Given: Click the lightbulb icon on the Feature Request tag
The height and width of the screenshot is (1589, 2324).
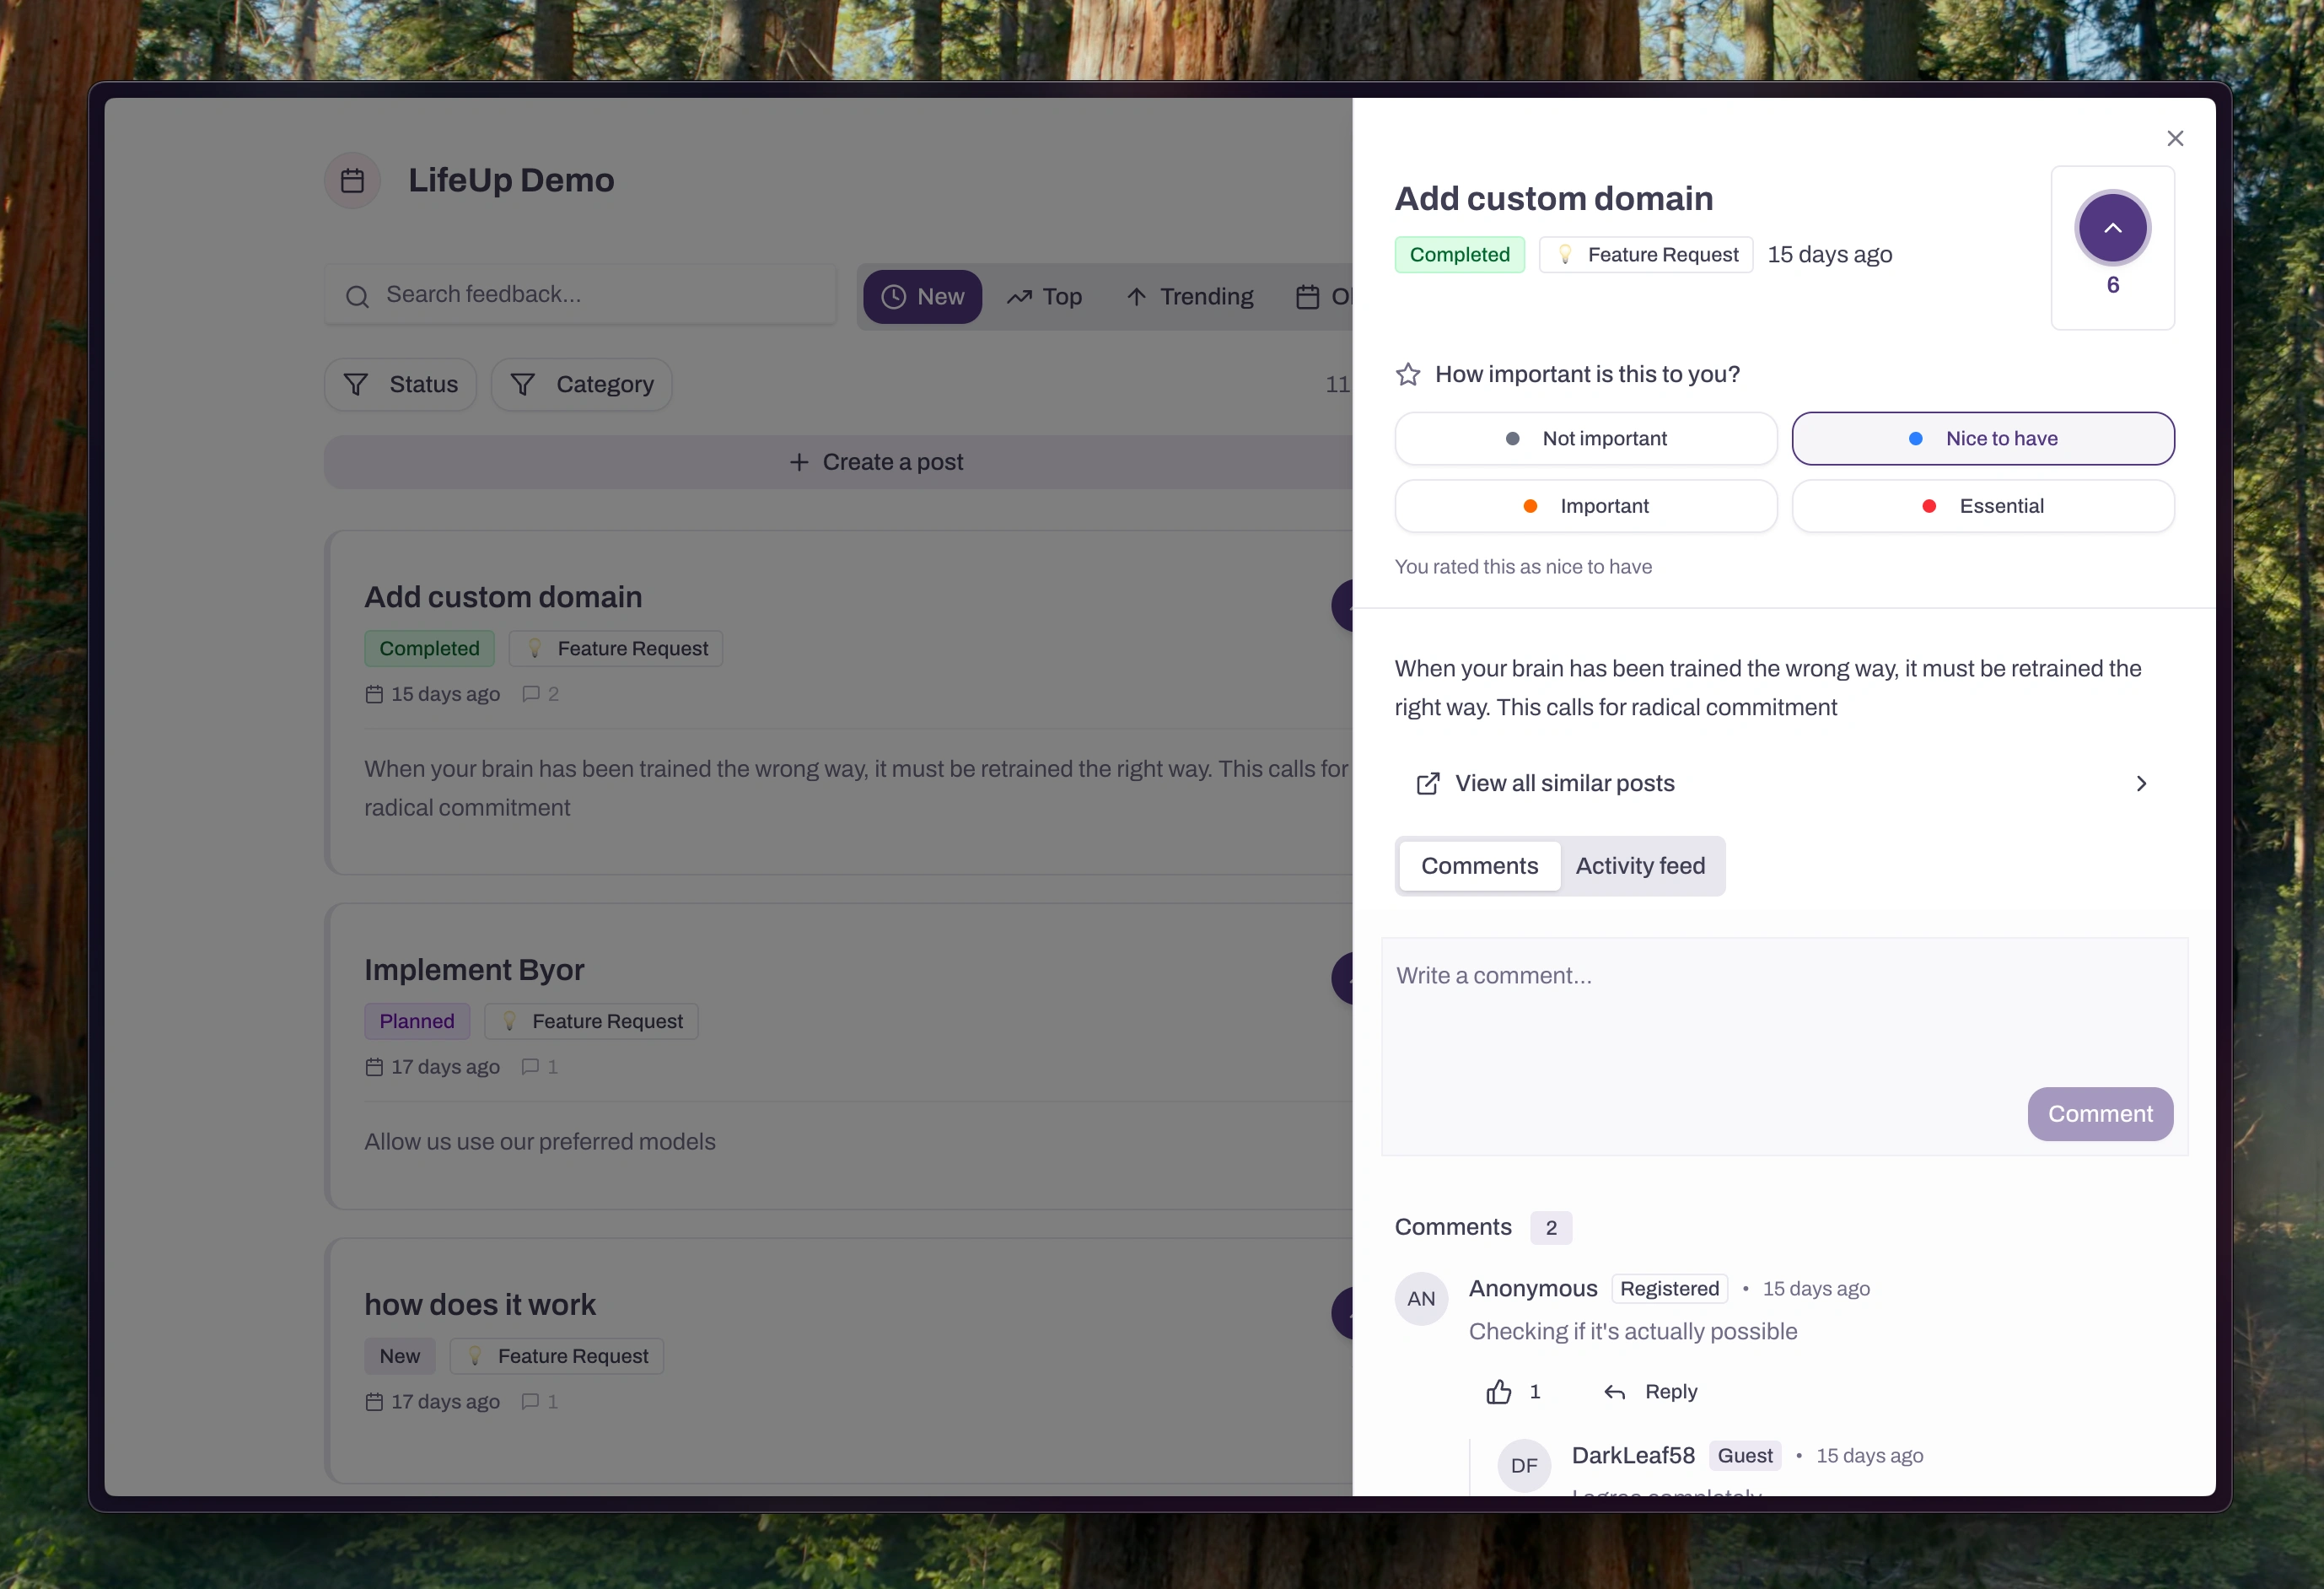Looking at the screenshot, I should (x=1566, y=254).
